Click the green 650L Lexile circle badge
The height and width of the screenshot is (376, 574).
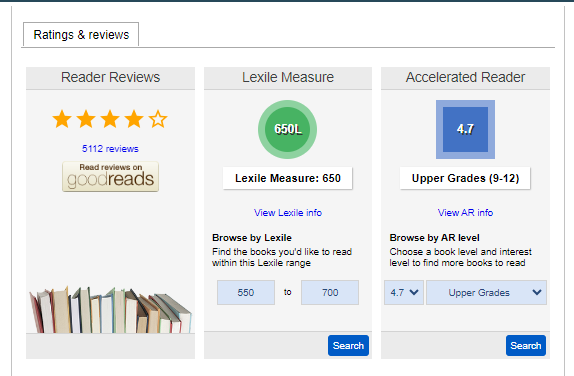288,130
